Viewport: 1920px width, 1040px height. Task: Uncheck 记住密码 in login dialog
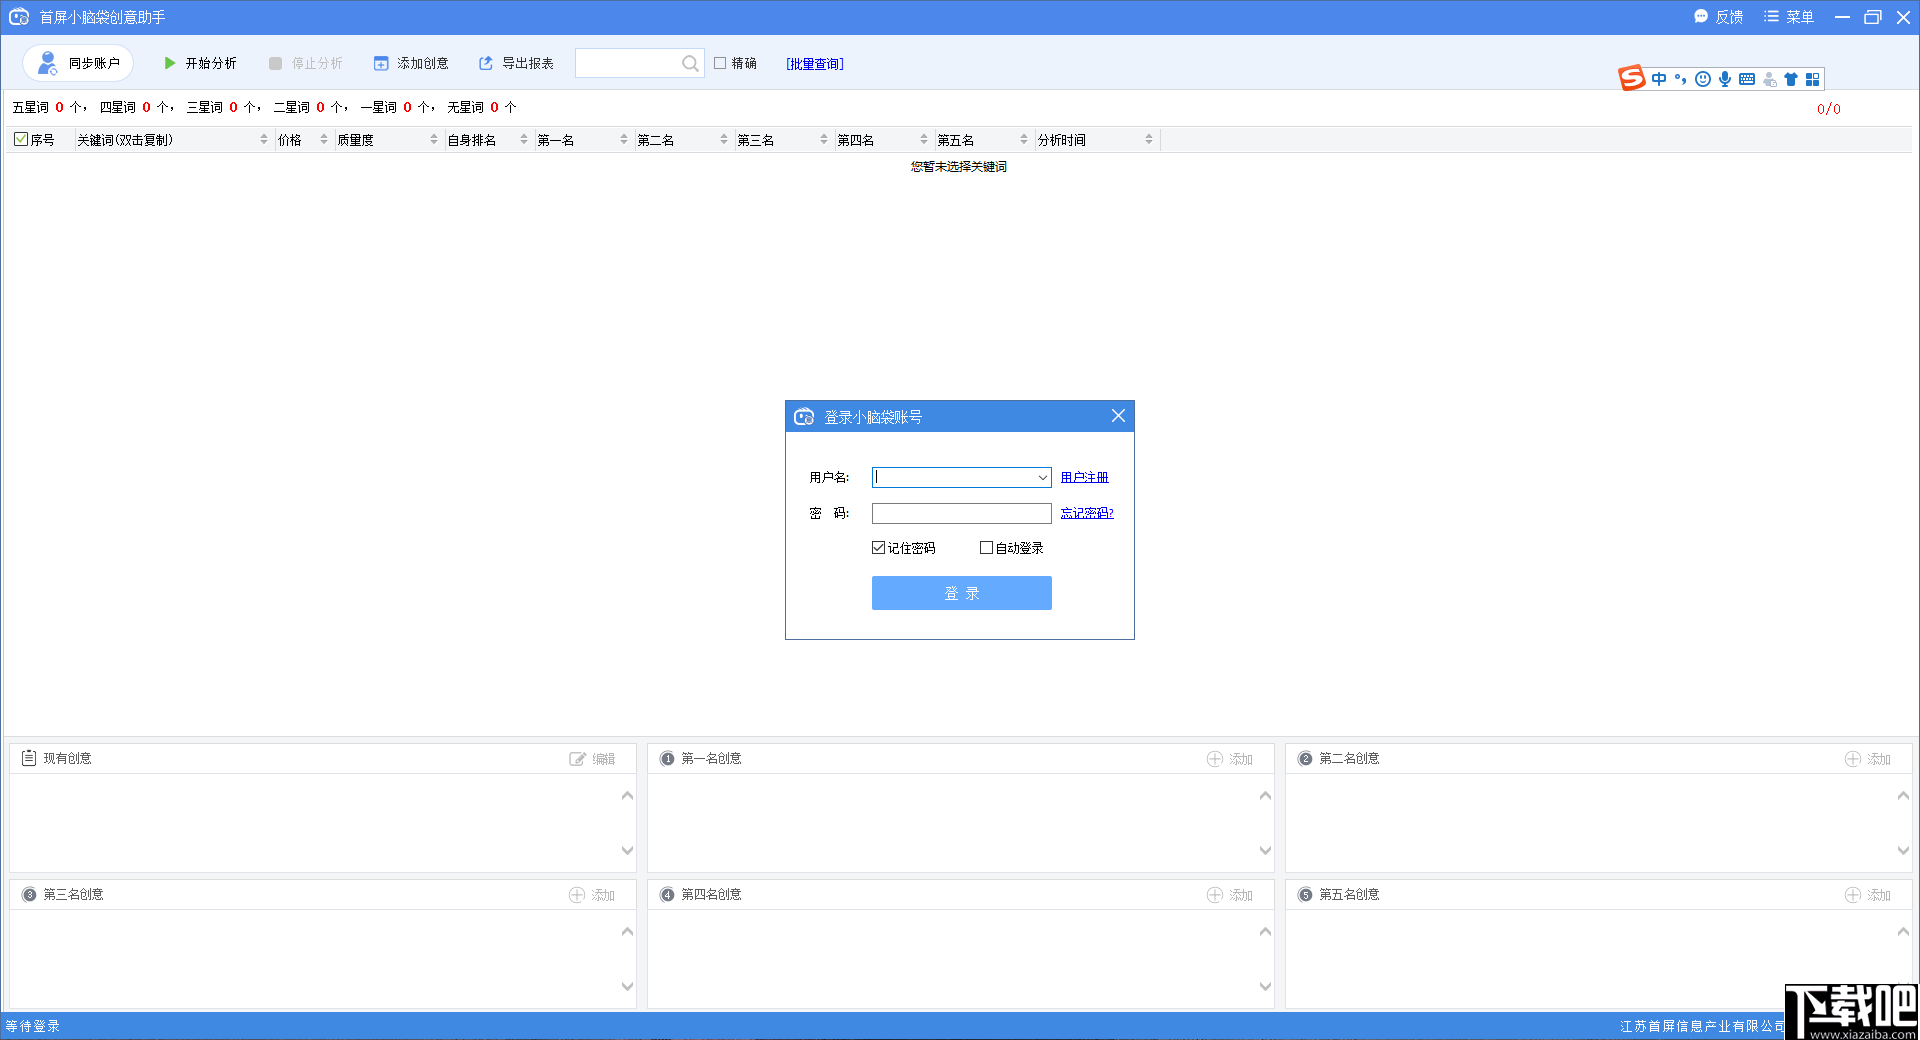pos(878,547)
